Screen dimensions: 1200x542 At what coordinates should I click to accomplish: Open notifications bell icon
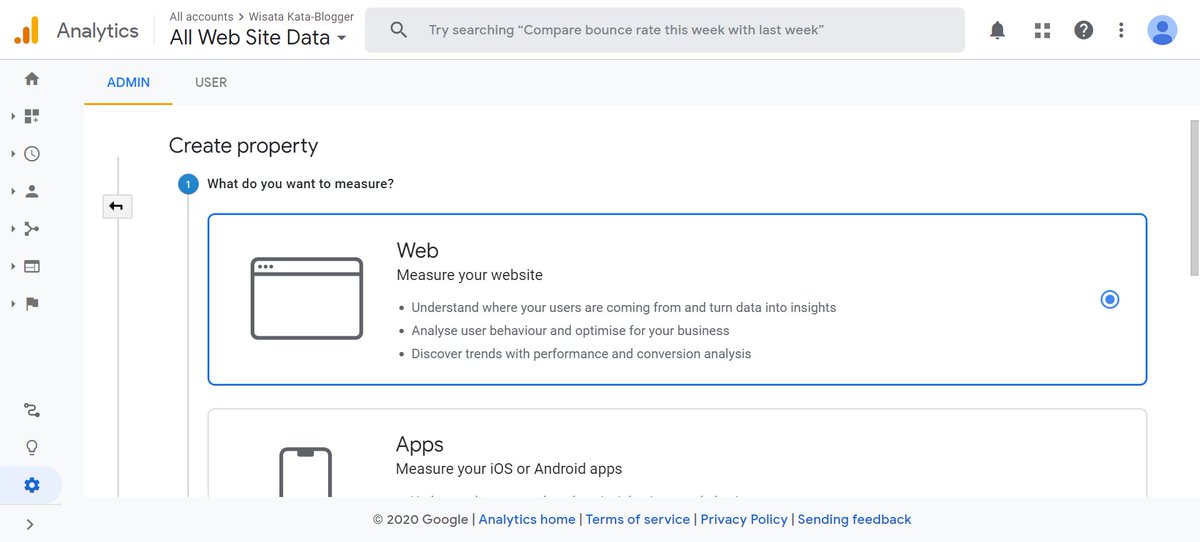click(997, 30)
